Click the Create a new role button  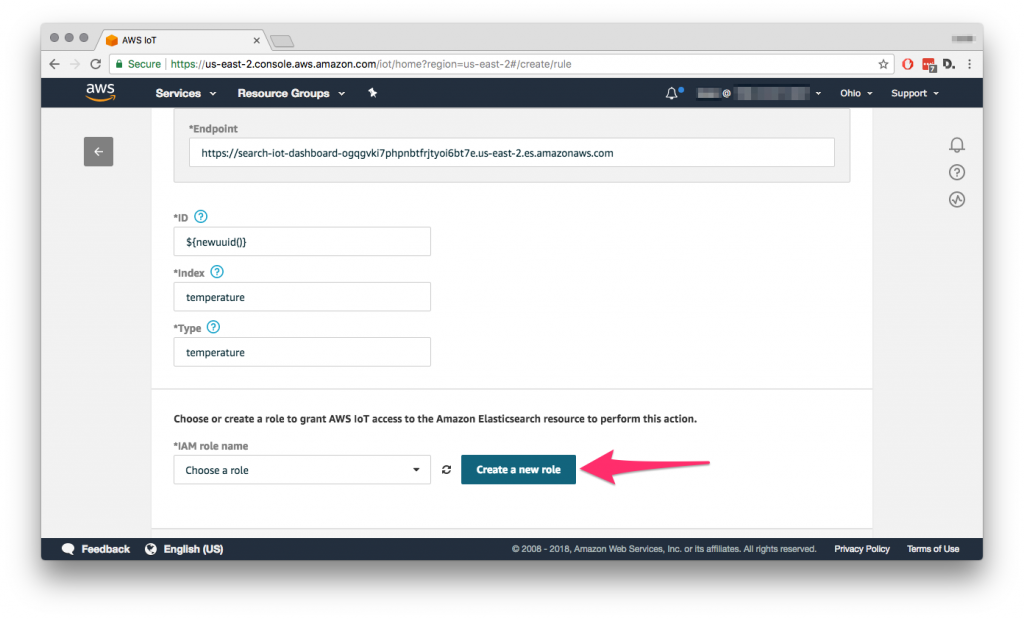click(518, 469)
